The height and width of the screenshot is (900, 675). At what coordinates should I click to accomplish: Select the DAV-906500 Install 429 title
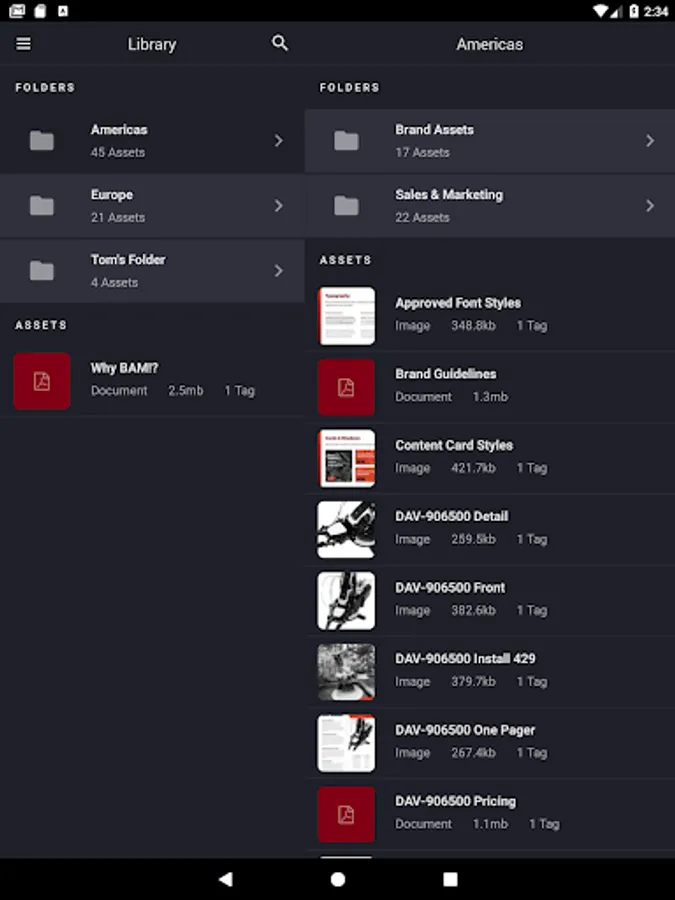465,658
